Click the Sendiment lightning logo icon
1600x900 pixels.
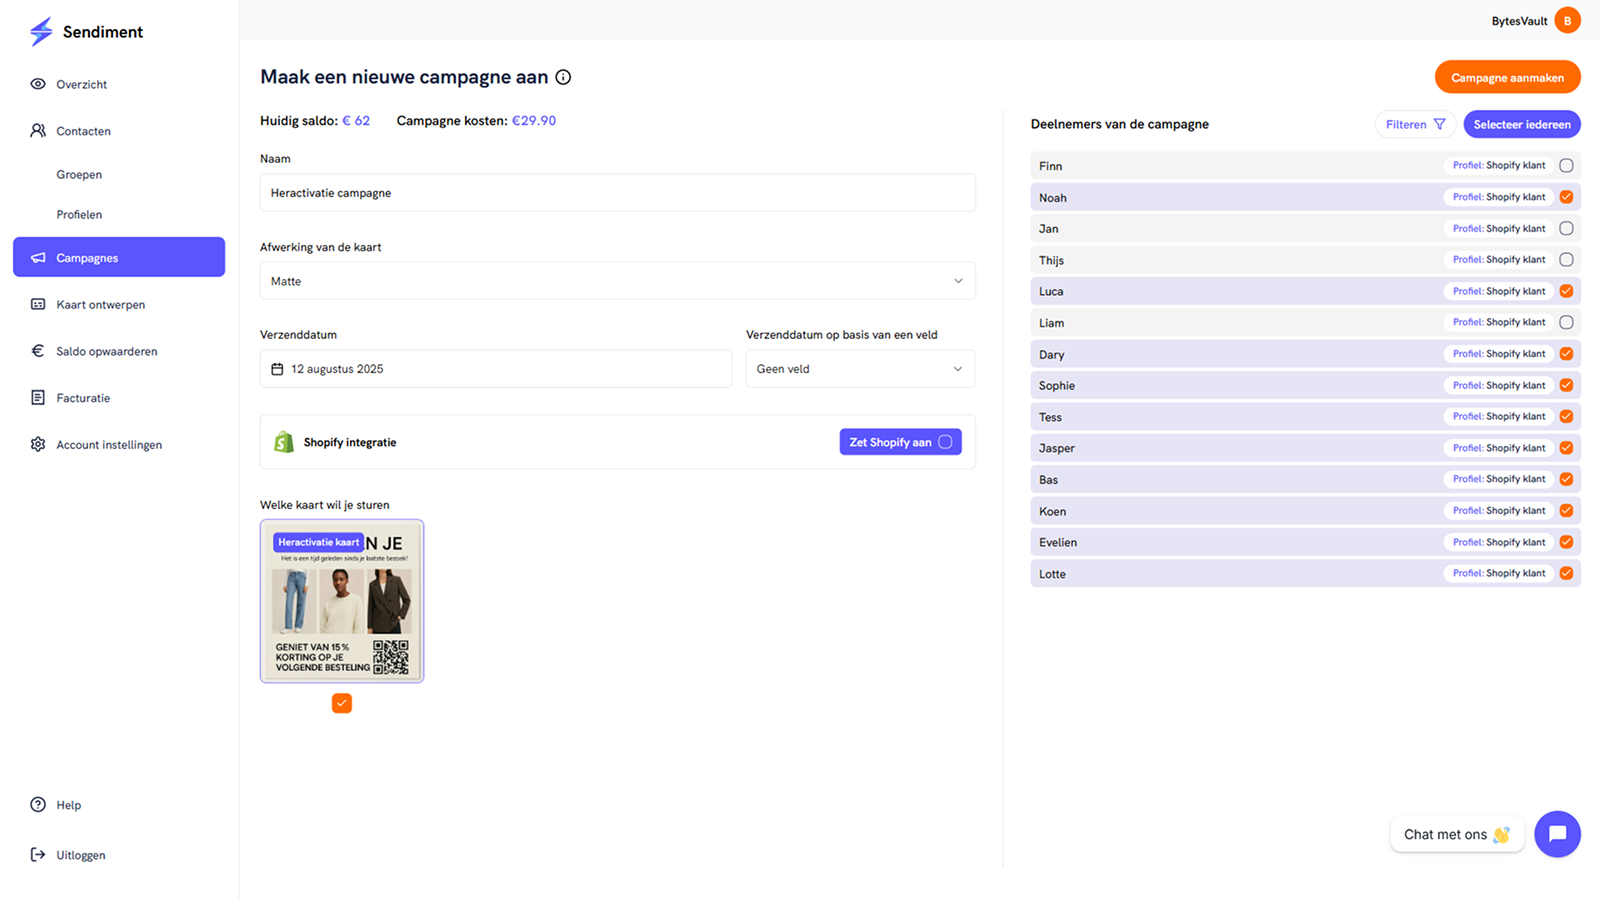41,32
